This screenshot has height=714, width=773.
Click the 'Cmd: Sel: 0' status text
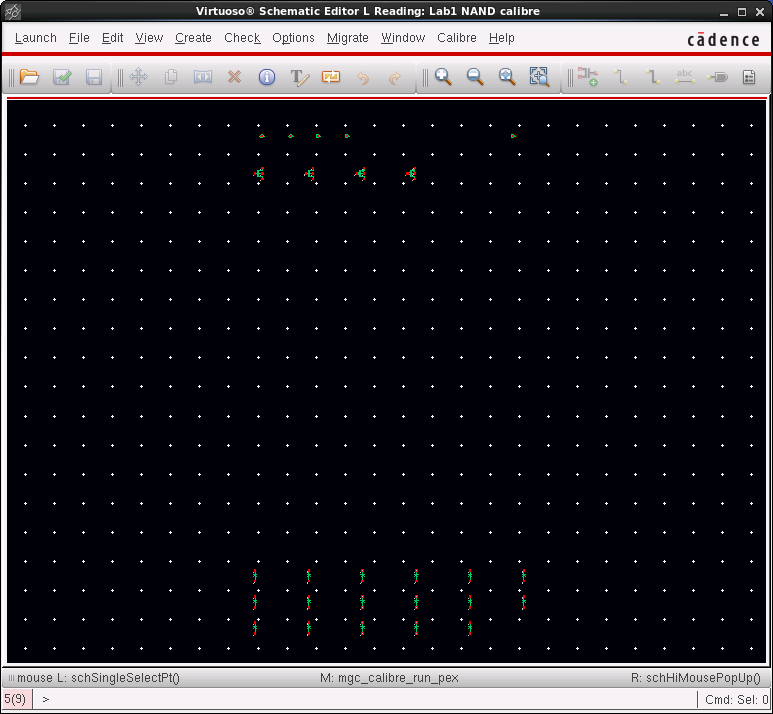click(x=737, y=700)
